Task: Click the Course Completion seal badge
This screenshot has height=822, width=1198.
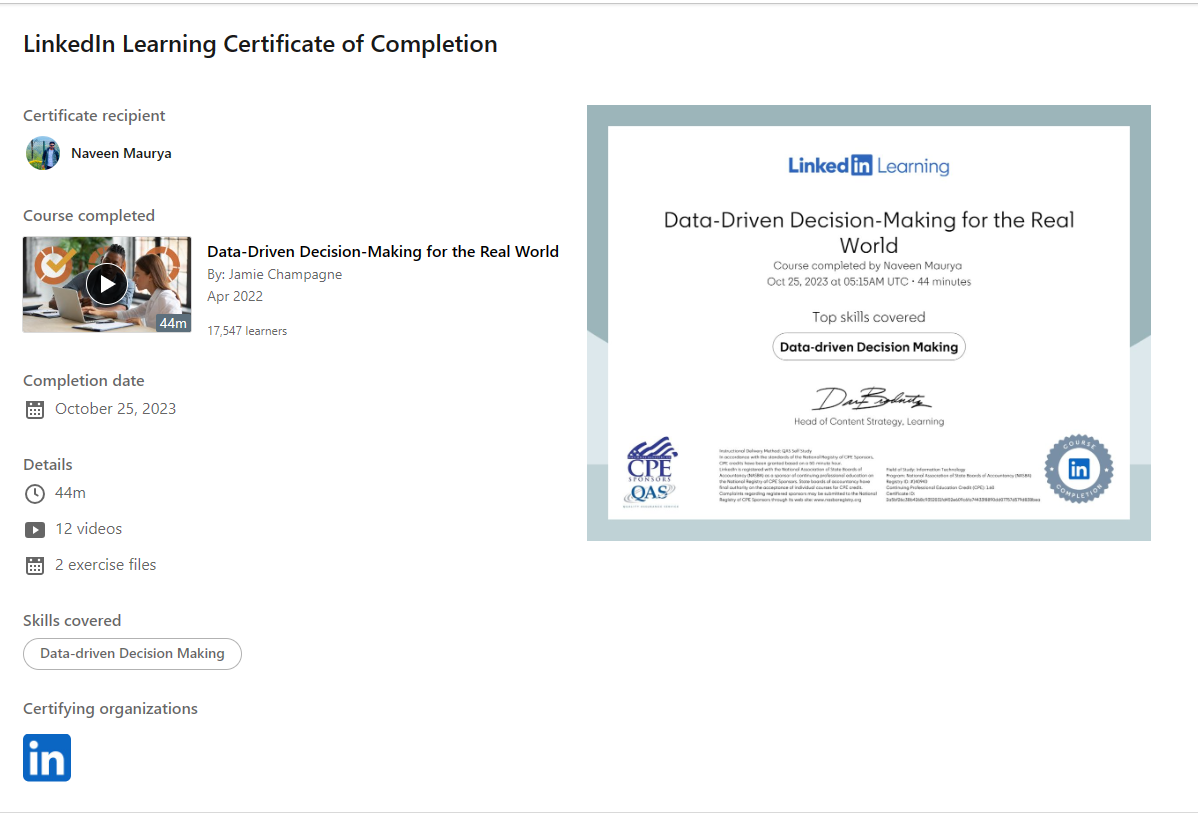Action: tap(1079, 468)
